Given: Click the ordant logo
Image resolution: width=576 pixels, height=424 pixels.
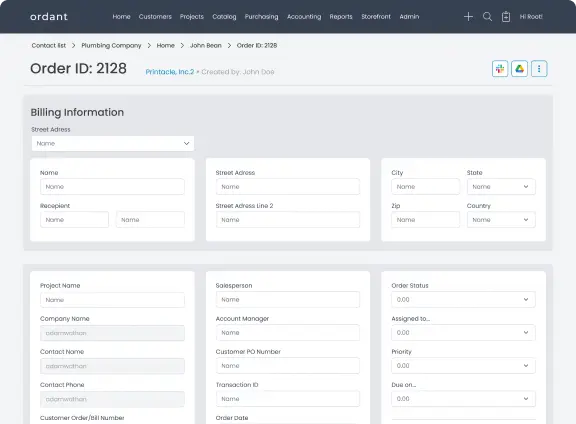Looking at the screenshot, I should pos(49,17).
